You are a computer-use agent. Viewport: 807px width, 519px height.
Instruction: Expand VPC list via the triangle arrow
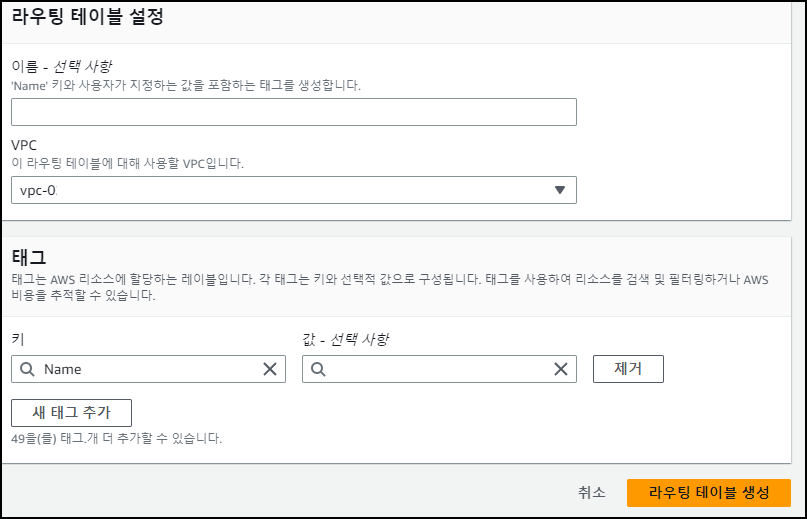tap(560, 190)
